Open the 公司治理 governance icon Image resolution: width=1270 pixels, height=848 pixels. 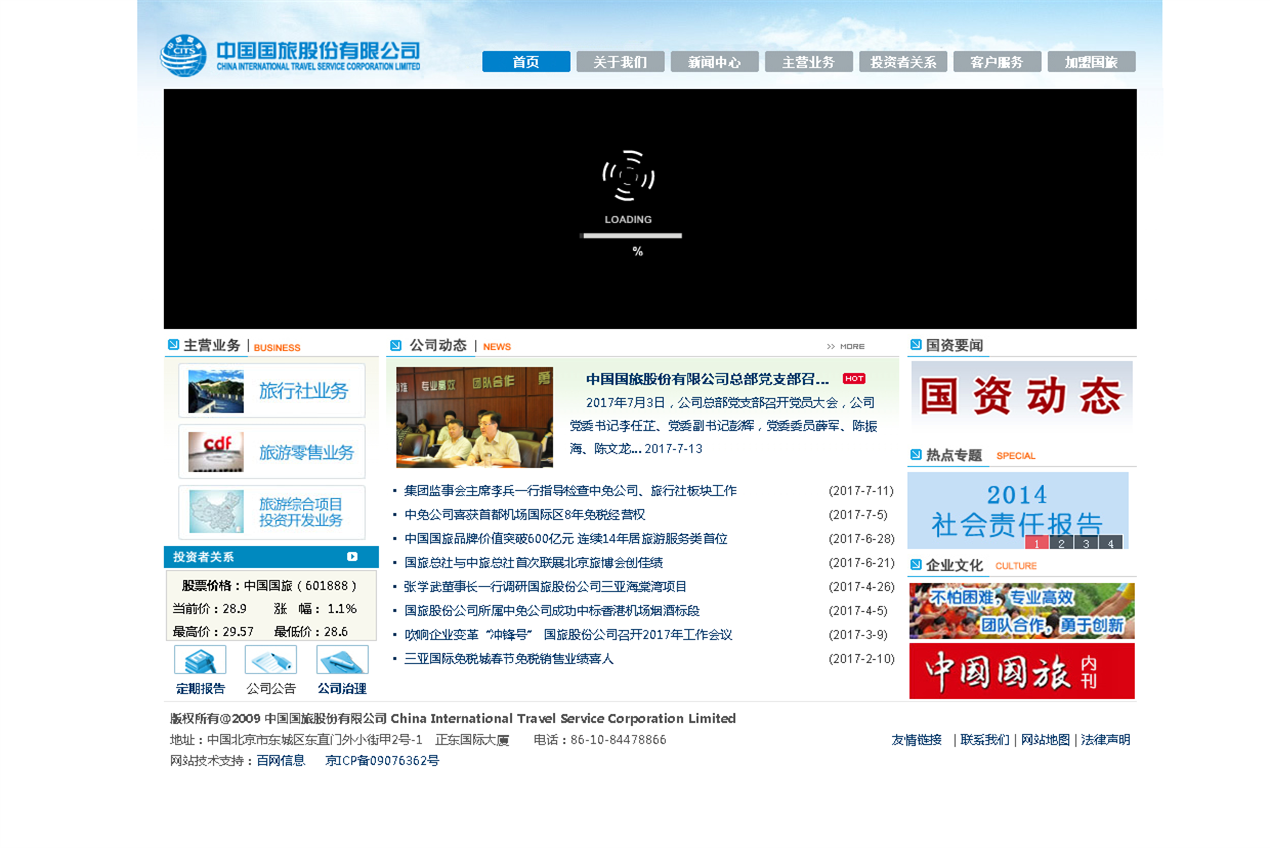(x=342, y=660)
